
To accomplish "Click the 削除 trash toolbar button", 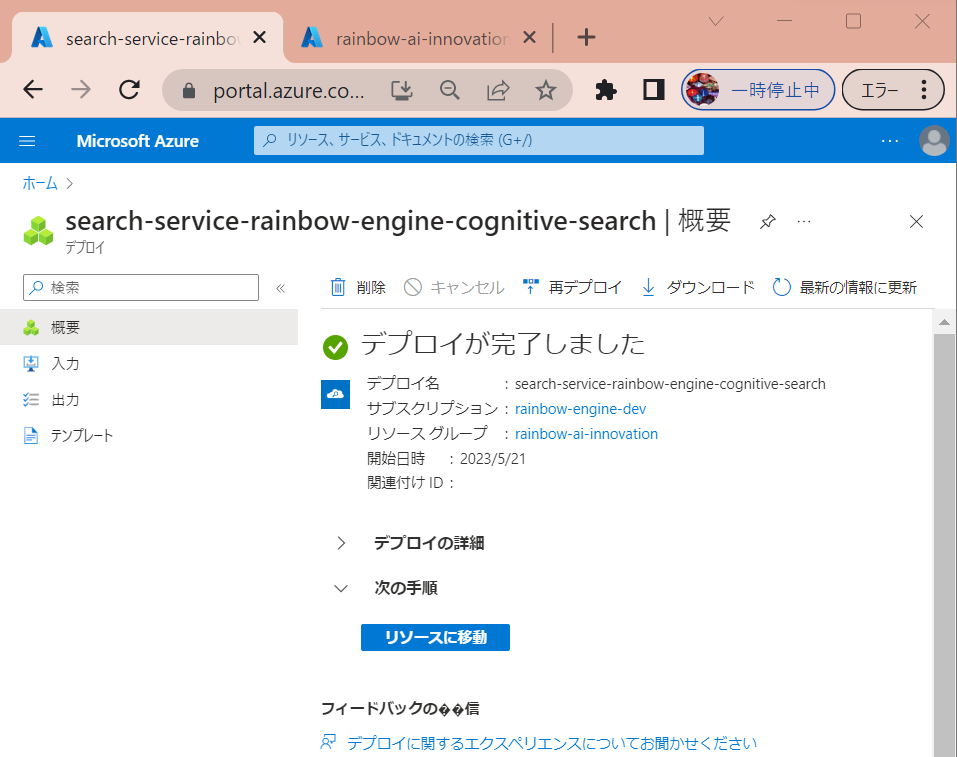I will point(358,287).
